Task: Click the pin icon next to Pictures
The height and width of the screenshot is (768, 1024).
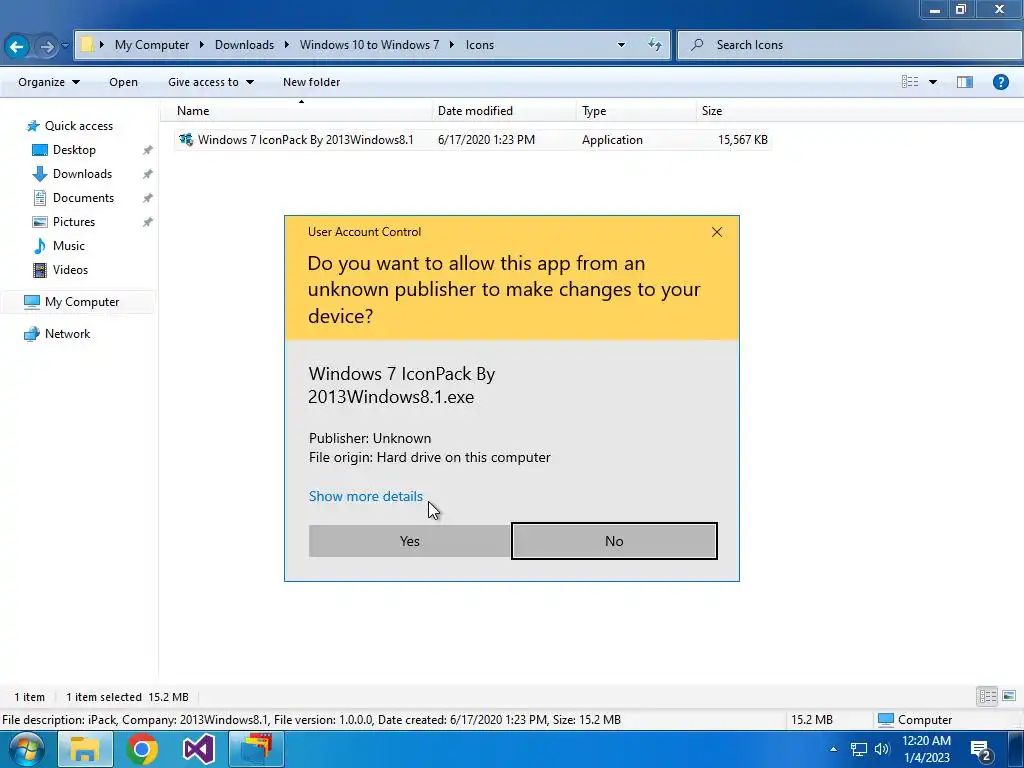Action: point(148,222)
